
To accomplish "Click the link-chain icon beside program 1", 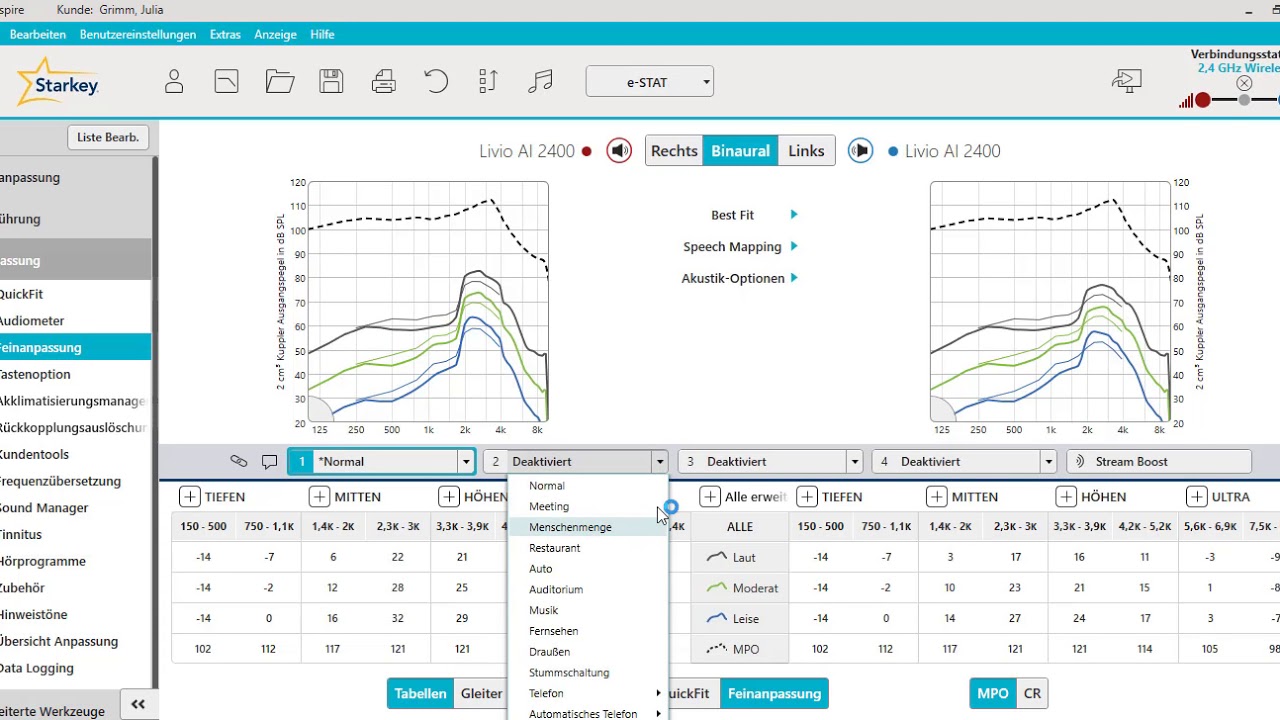I will [238, 461].
